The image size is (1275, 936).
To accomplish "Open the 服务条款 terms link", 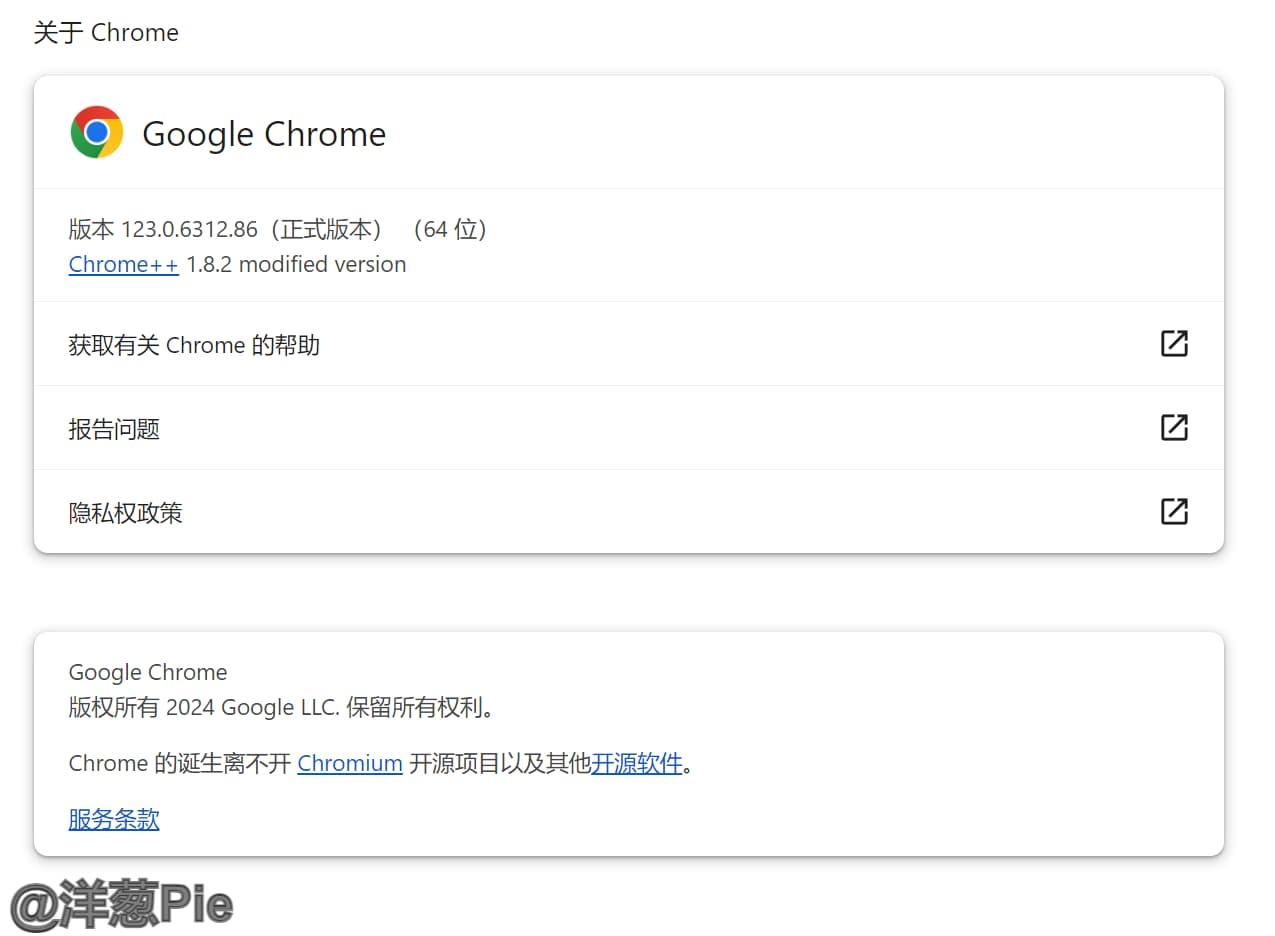I will pyautogui.click(x=113, y=819).
